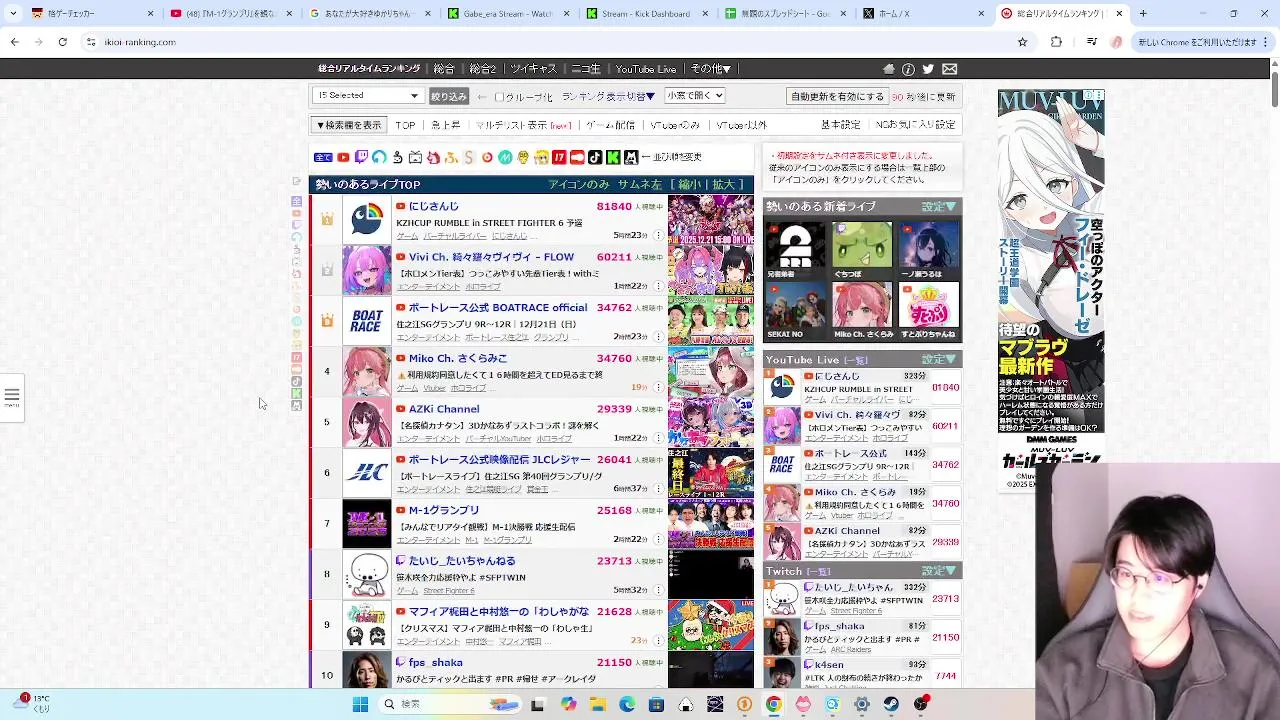Filter by the red 17LIVE platform icon
Viewport: 1280px width, 720px height.
559,157
